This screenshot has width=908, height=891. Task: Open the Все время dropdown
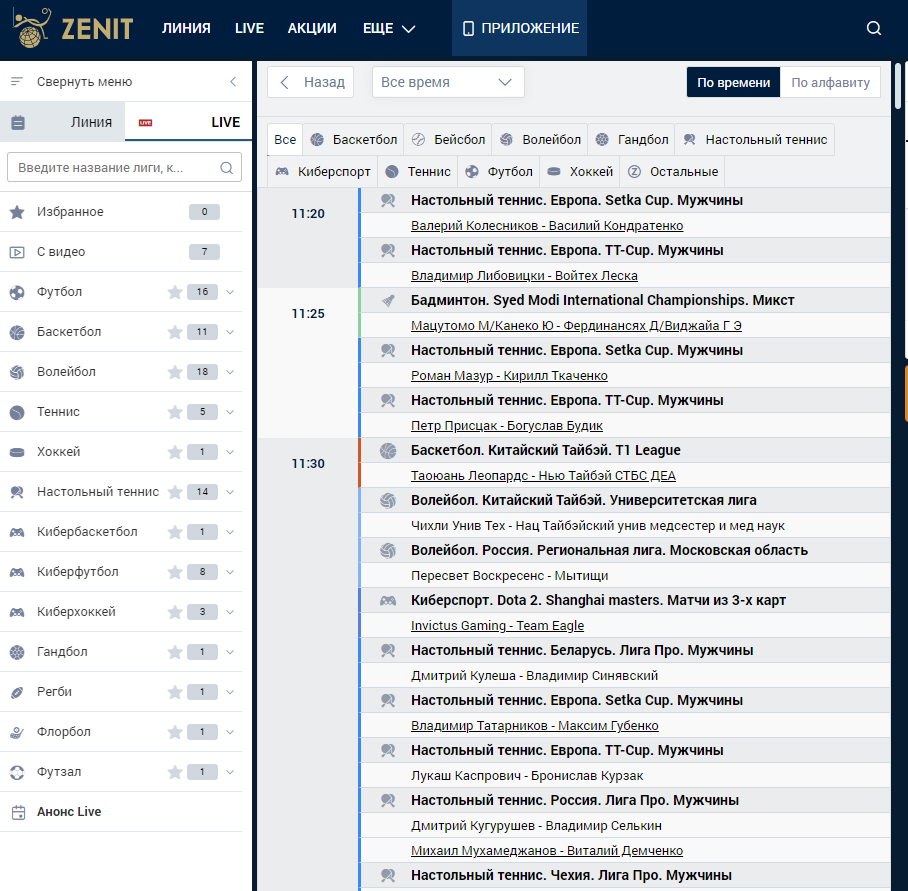448,82
